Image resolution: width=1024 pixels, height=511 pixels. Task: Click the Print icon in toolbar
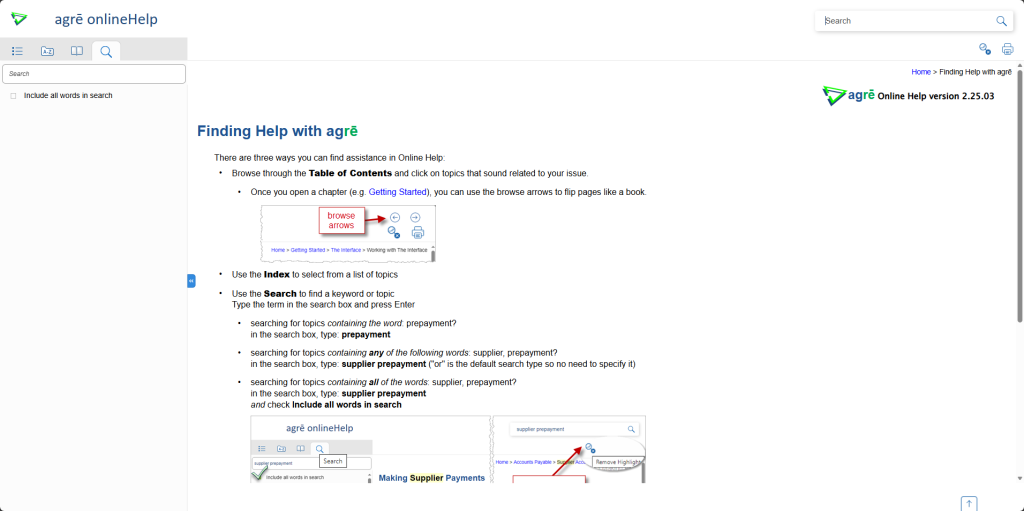click(x=1008, y=48)
